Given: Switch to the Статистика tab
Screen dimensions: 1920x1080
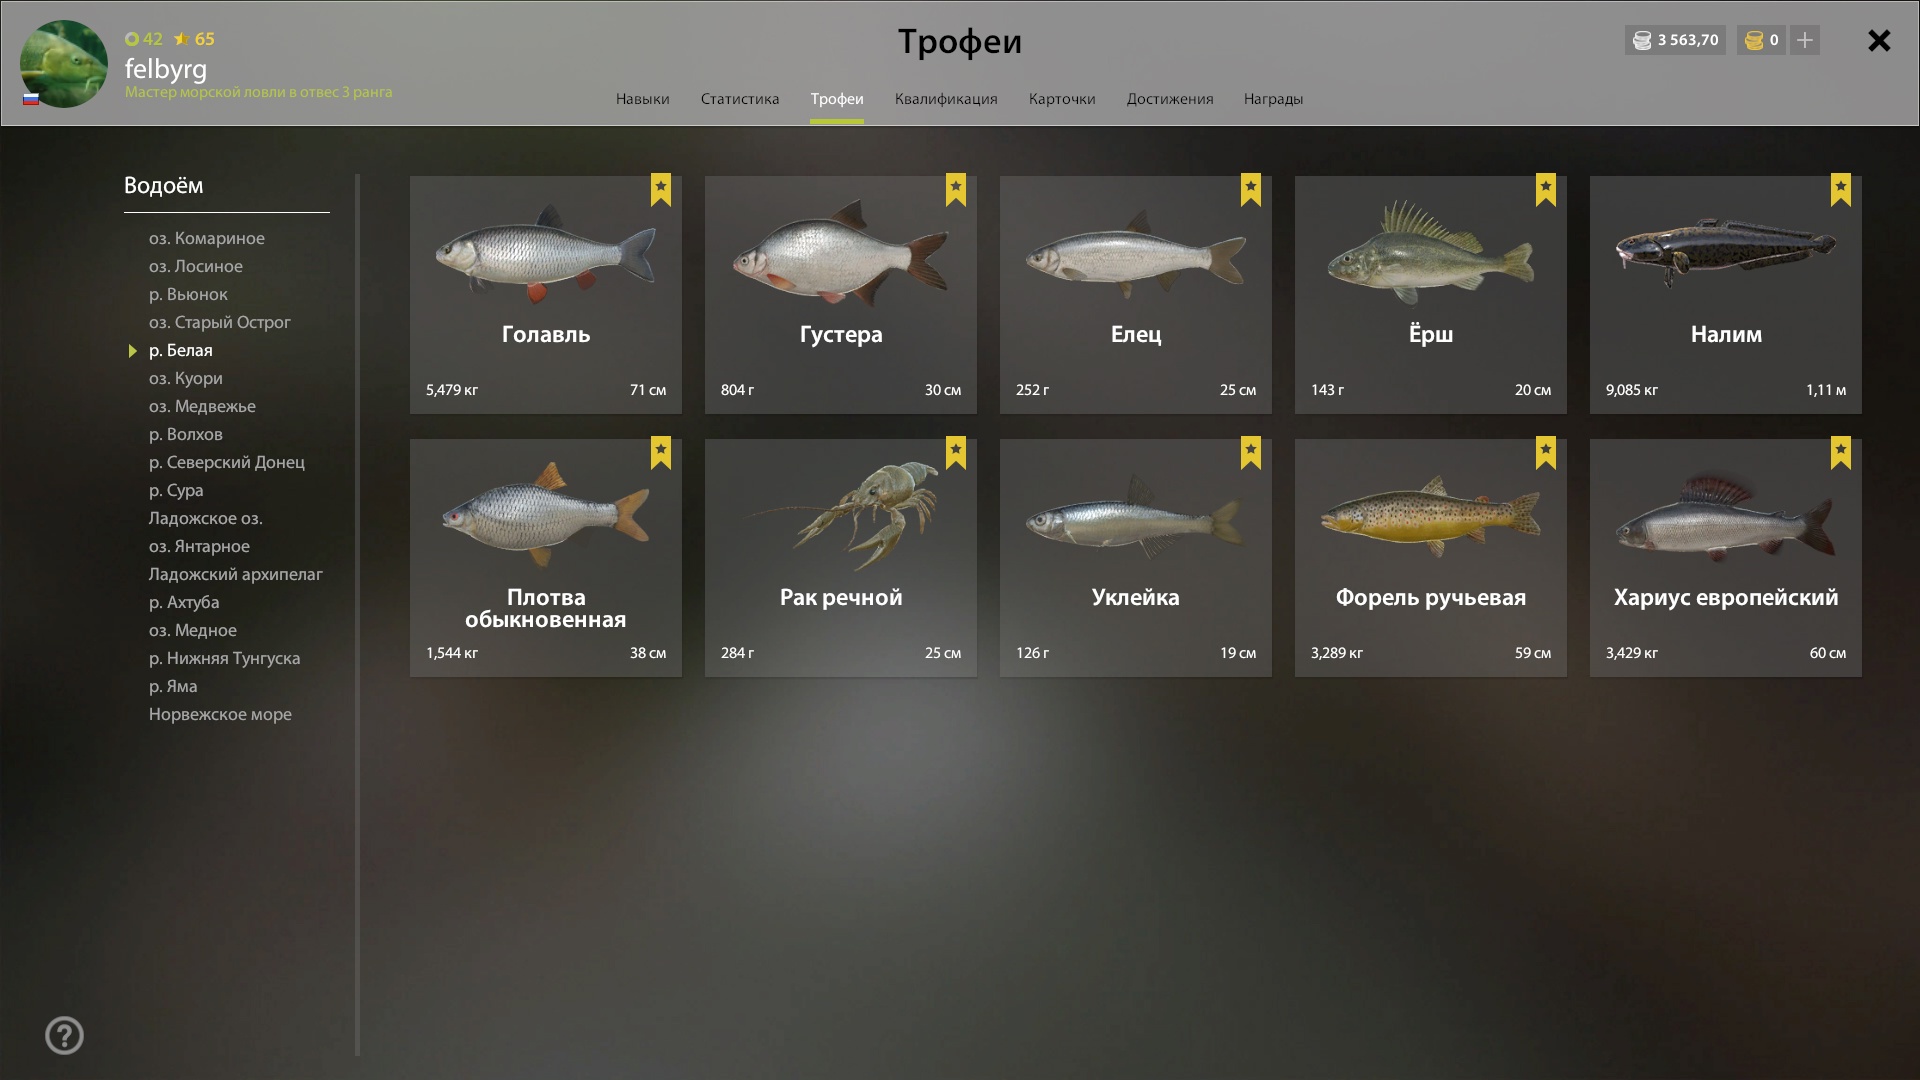Looking at the screenshot, I should (740, 99).
